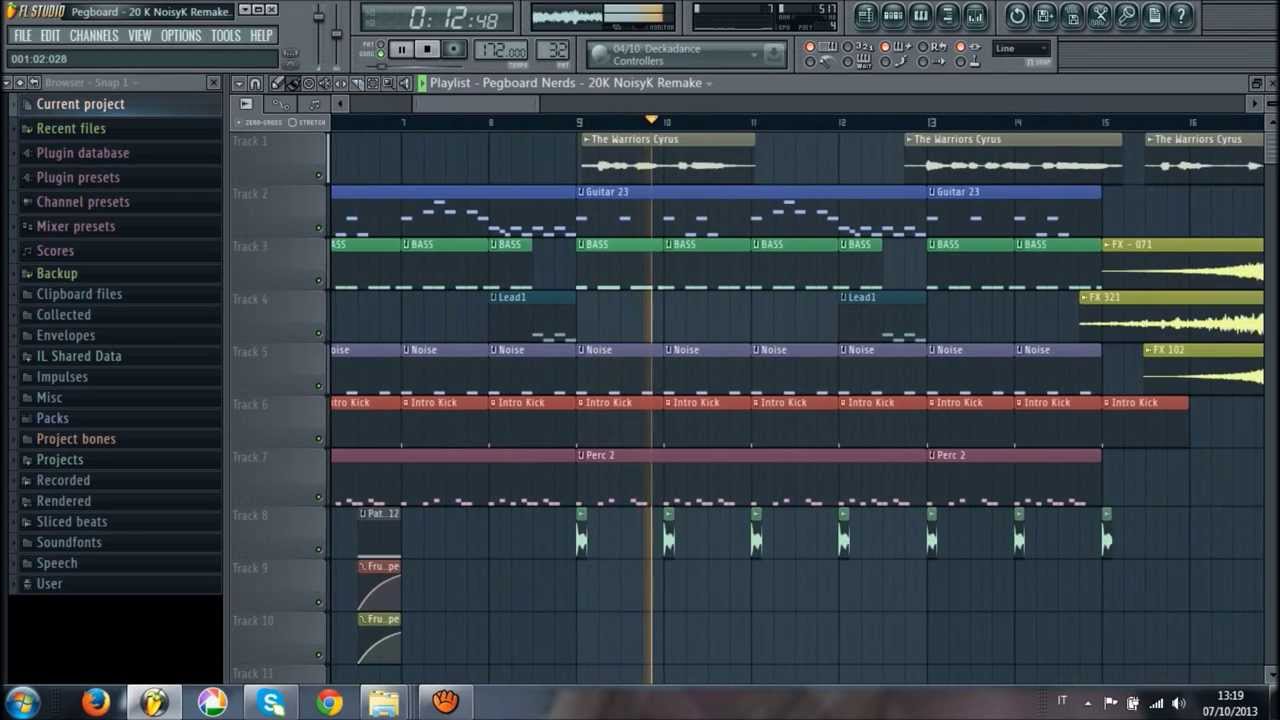The image size is (1280, 720).
Task: Click the master pitch slider knob
Action: [337, 34]
